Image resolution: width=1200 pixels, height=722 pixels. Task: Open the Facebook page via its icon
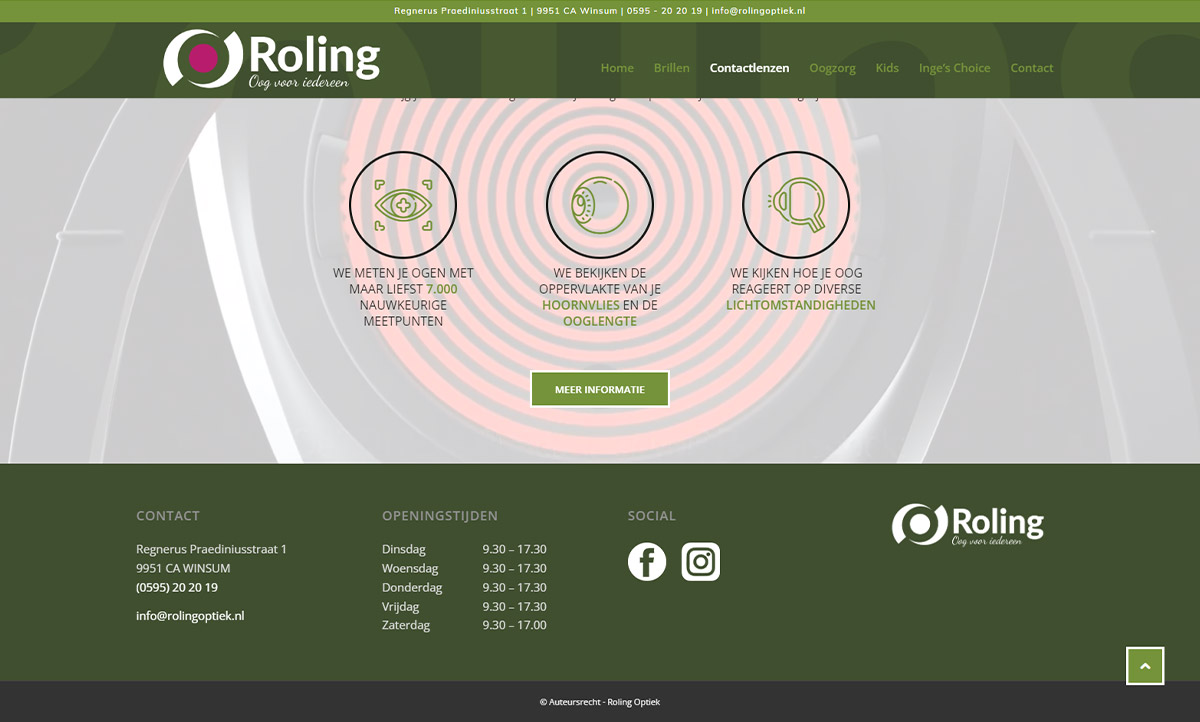click(646, 561)
